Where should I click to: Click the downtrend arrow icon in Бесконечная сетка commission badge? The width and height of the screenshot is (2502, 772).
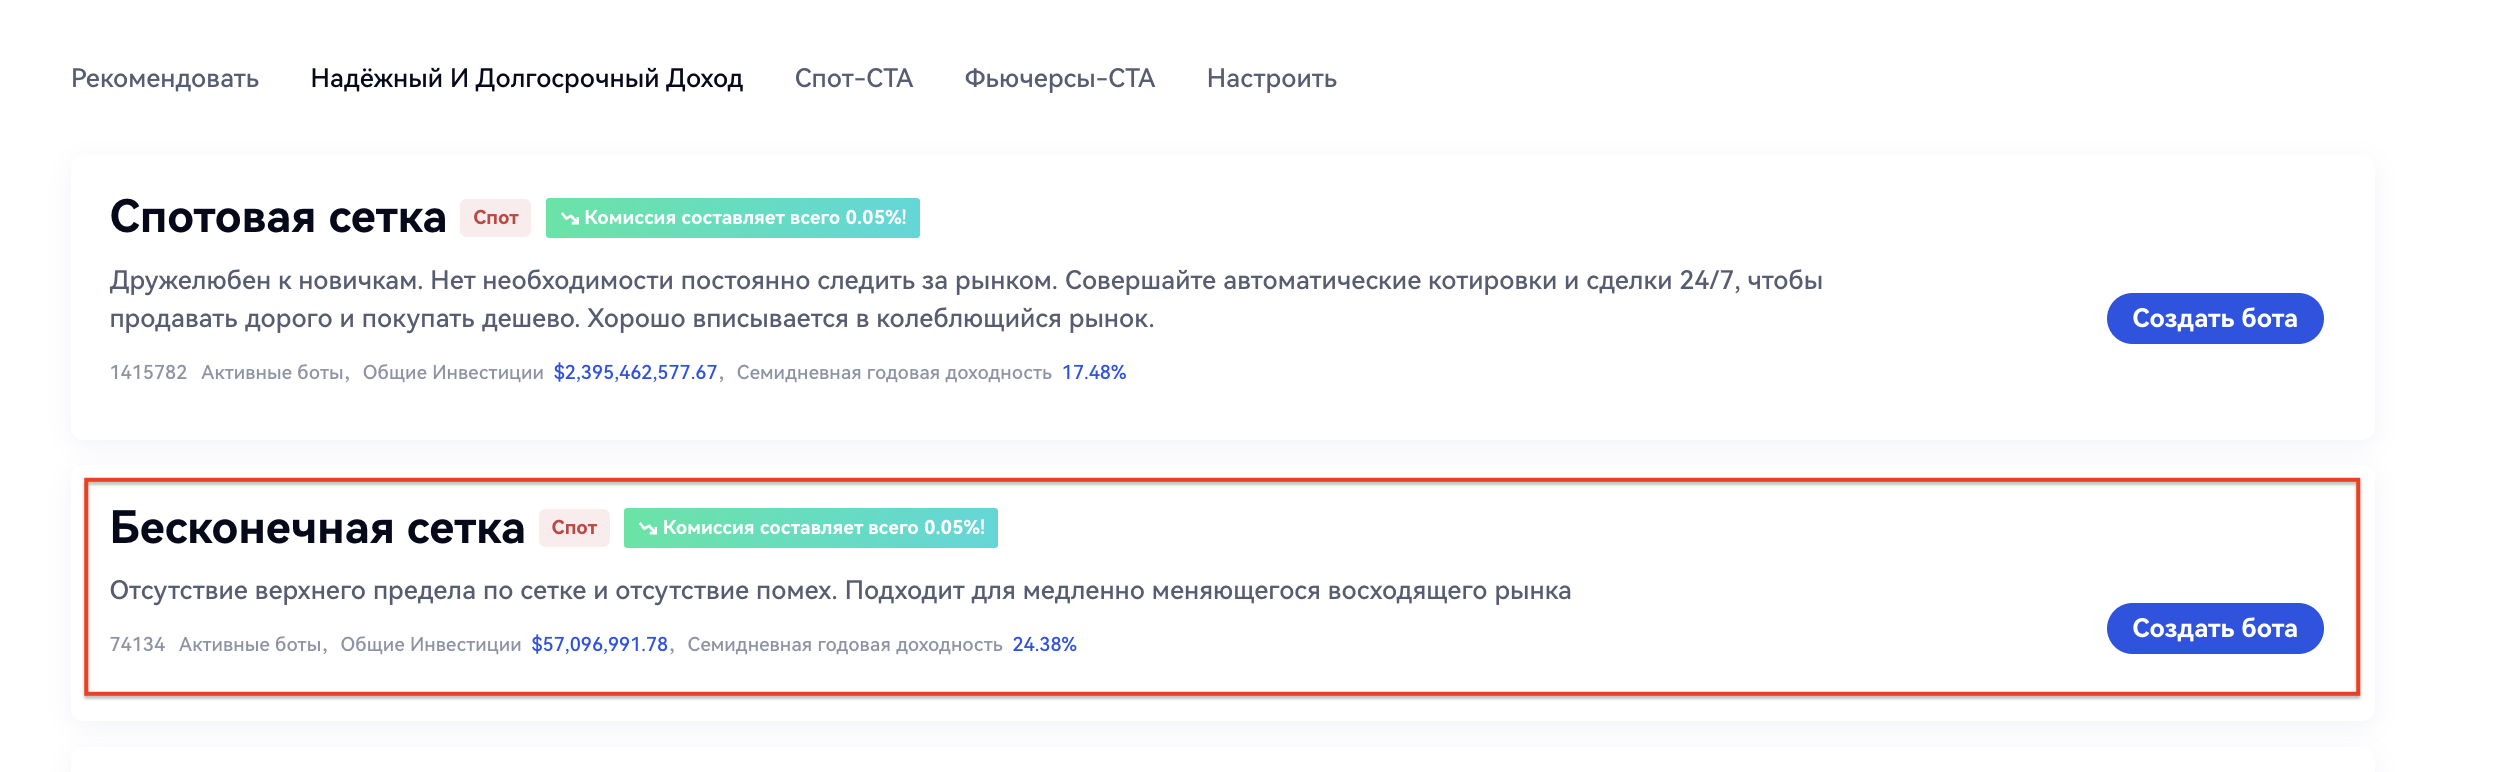tap(648, 528)
